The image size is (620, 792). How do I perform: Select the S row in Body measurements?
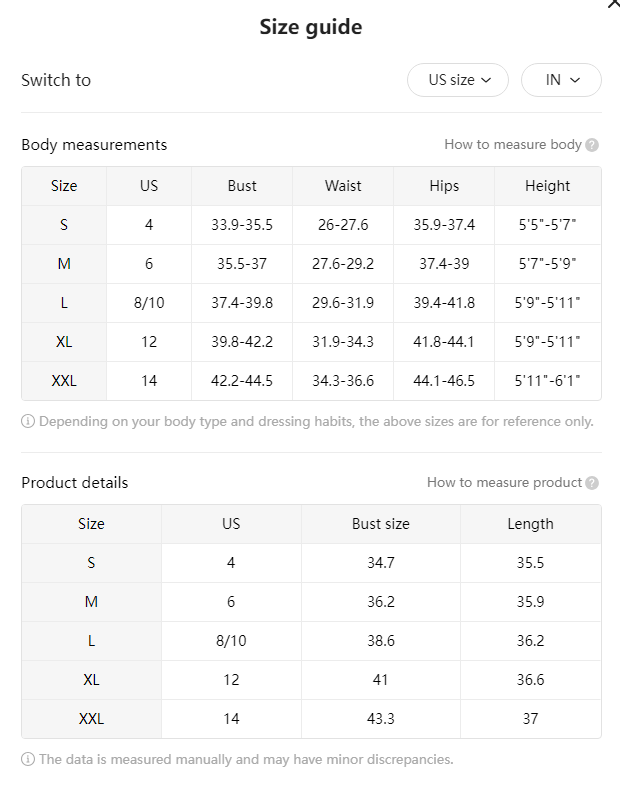click(311, 225)
